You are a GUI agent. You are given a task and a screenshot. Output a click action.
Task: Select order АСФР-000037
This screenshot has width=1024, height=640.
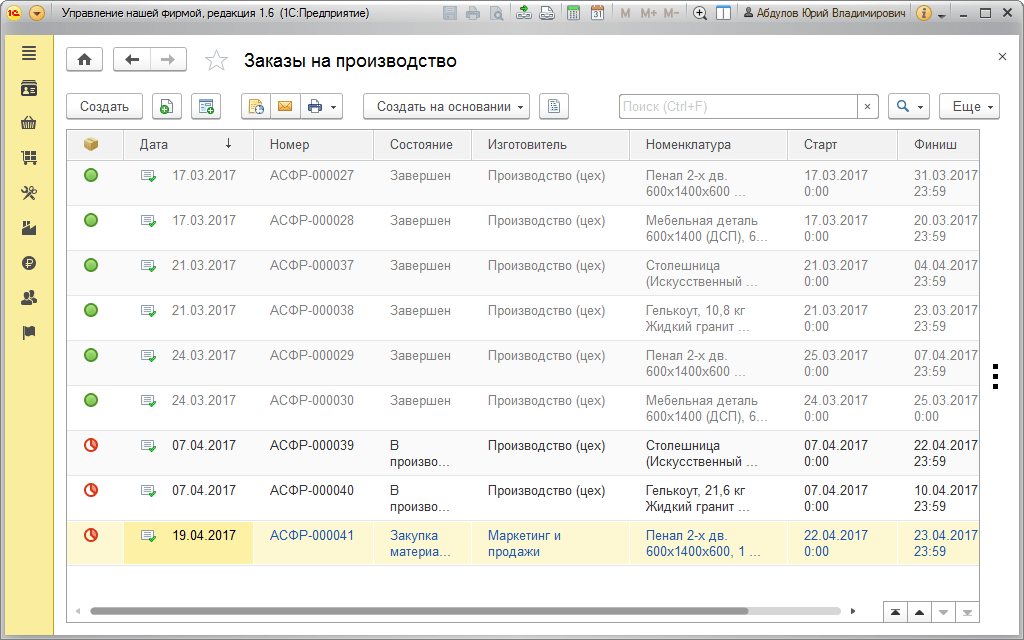pos(522,274)
